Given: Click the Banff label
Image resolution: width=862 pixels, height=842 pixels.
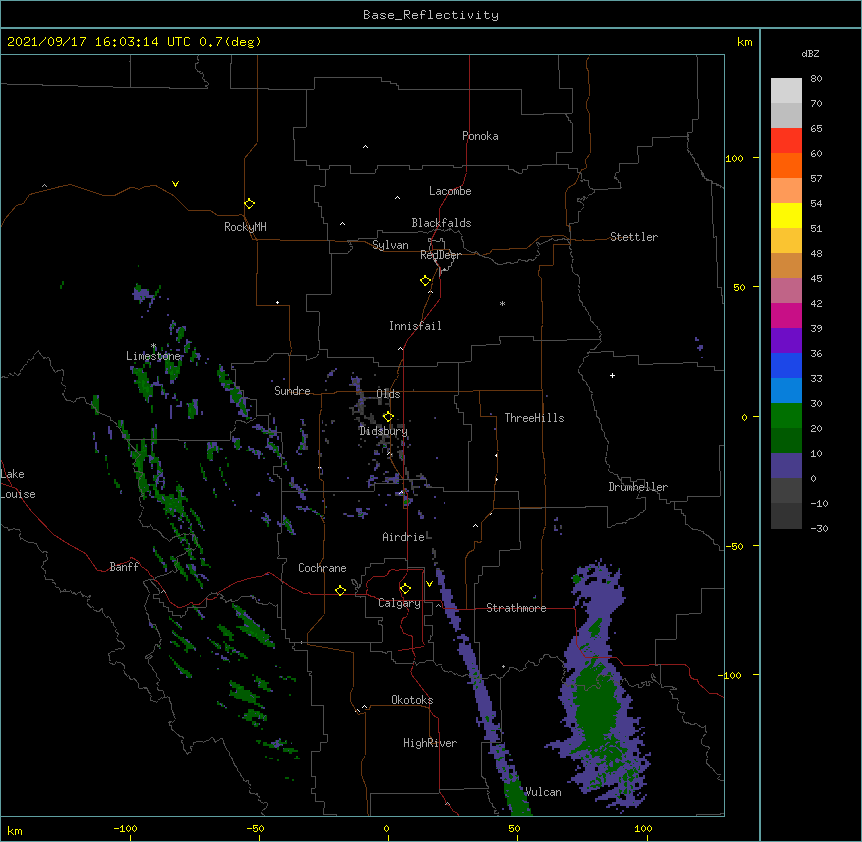Looking at the screenshot, I should coord(124,567).
